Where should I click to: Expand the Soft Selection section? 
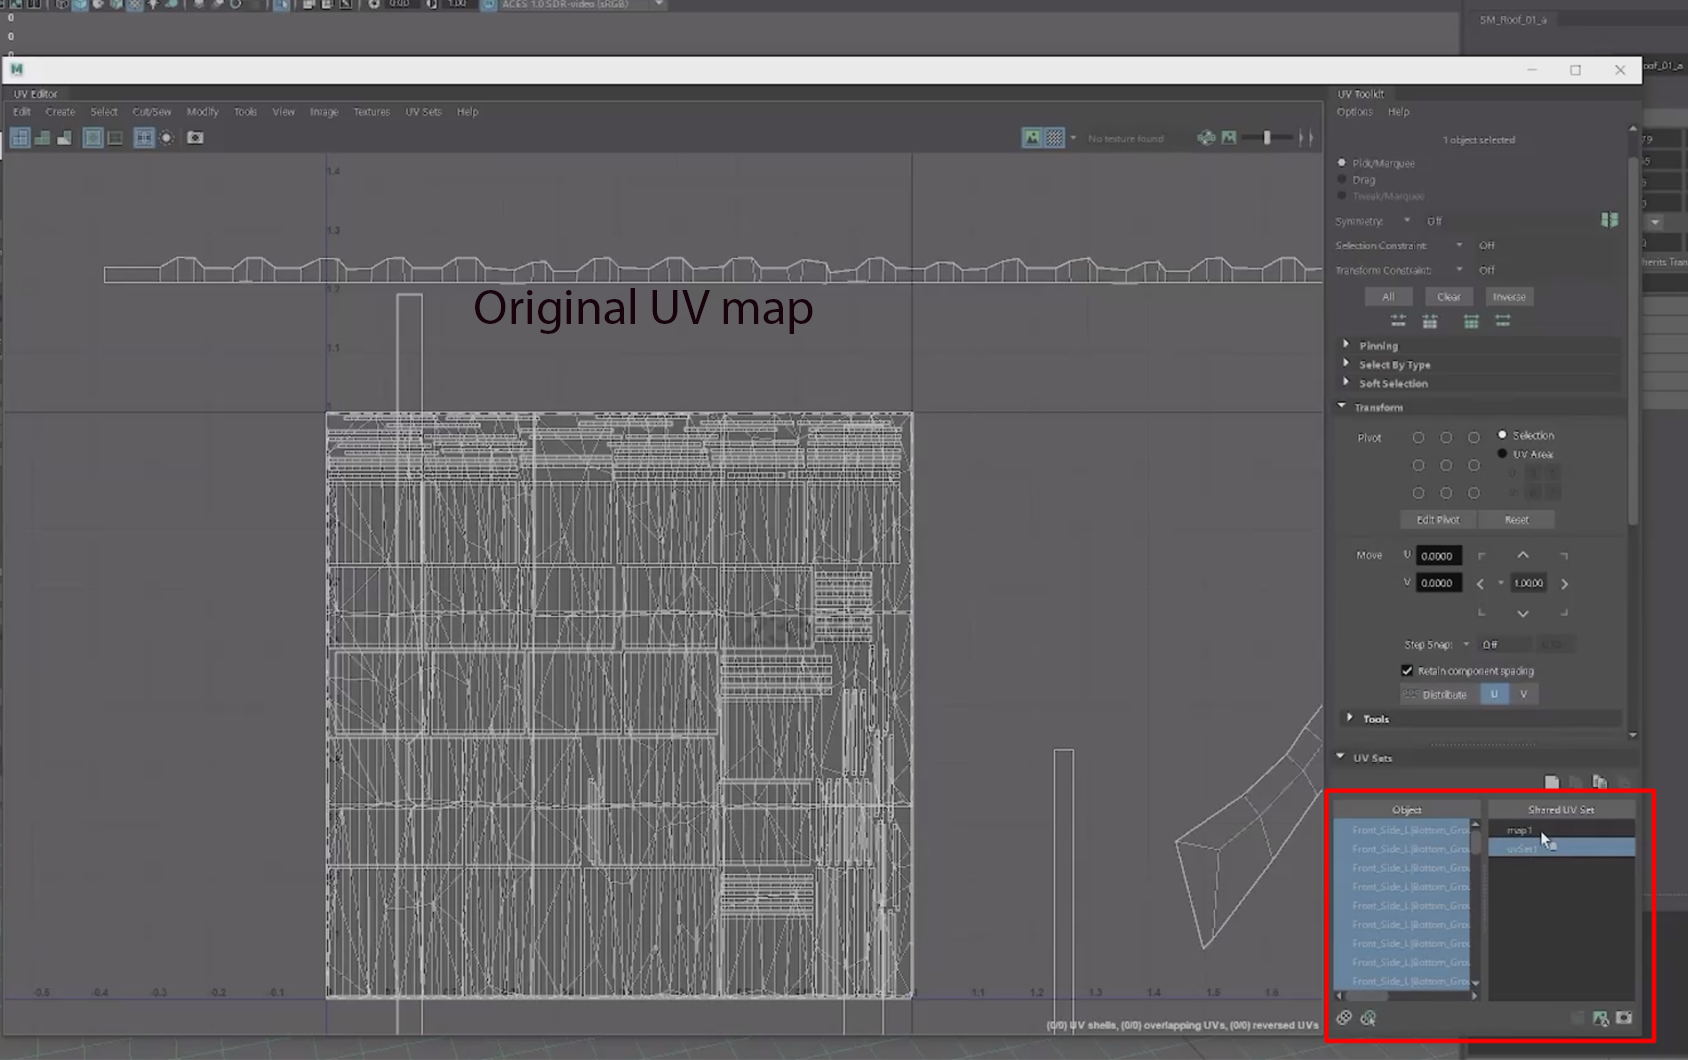pyautogui.click(x=1346, y=383)
